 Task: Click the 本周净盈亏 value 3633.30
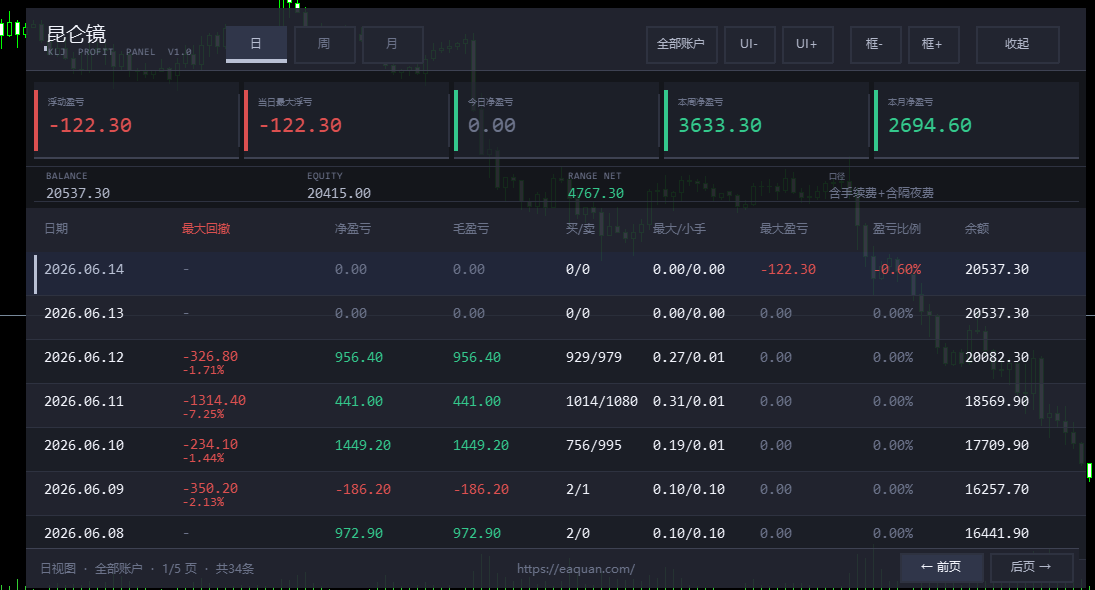click(720, 126)
